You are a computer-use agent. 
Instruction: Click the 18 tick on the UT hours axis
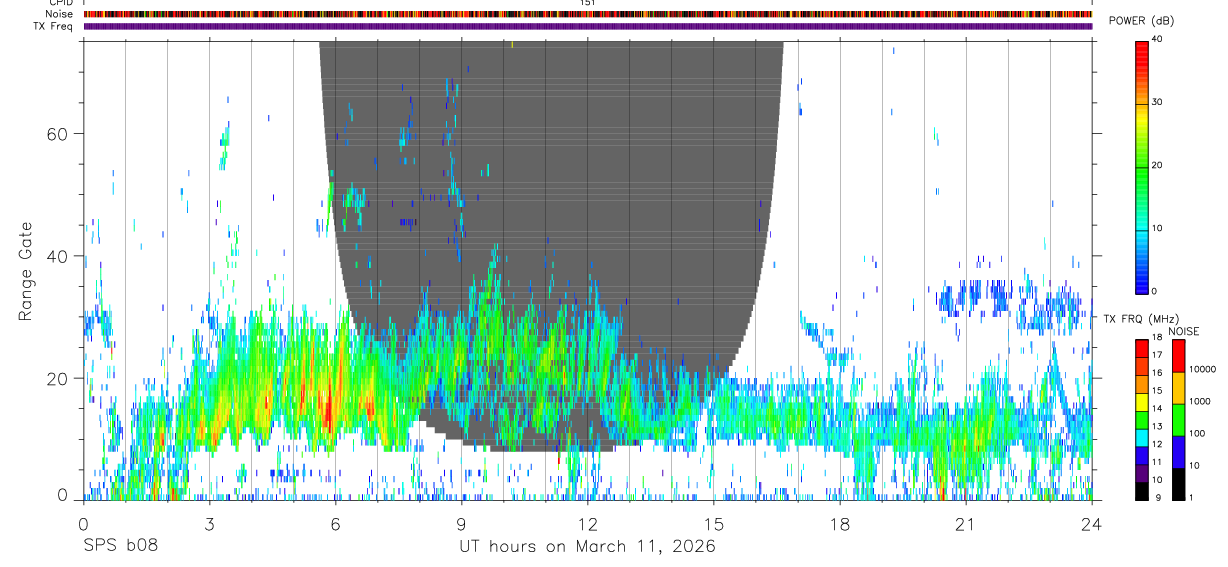click(839, 523)
